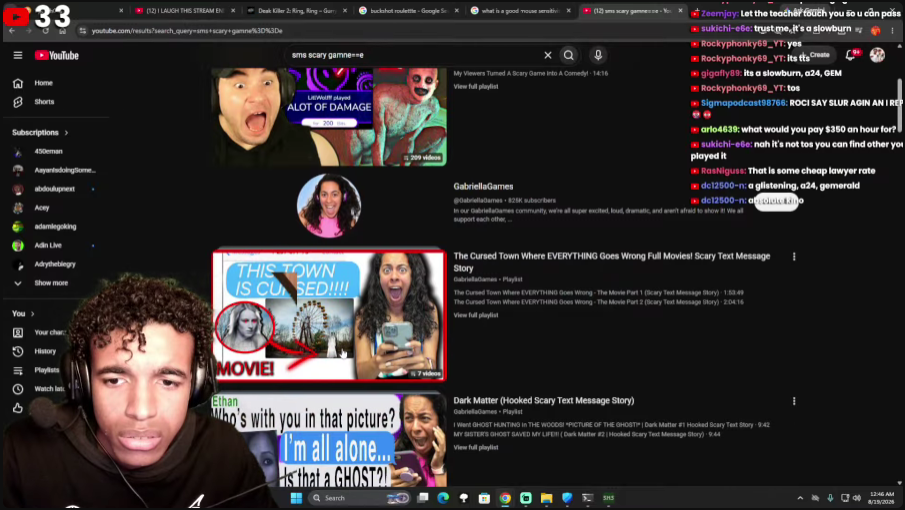Start voice search with the microphone icon
This screenshot has width=905, height=510.
tap(598, 55)
